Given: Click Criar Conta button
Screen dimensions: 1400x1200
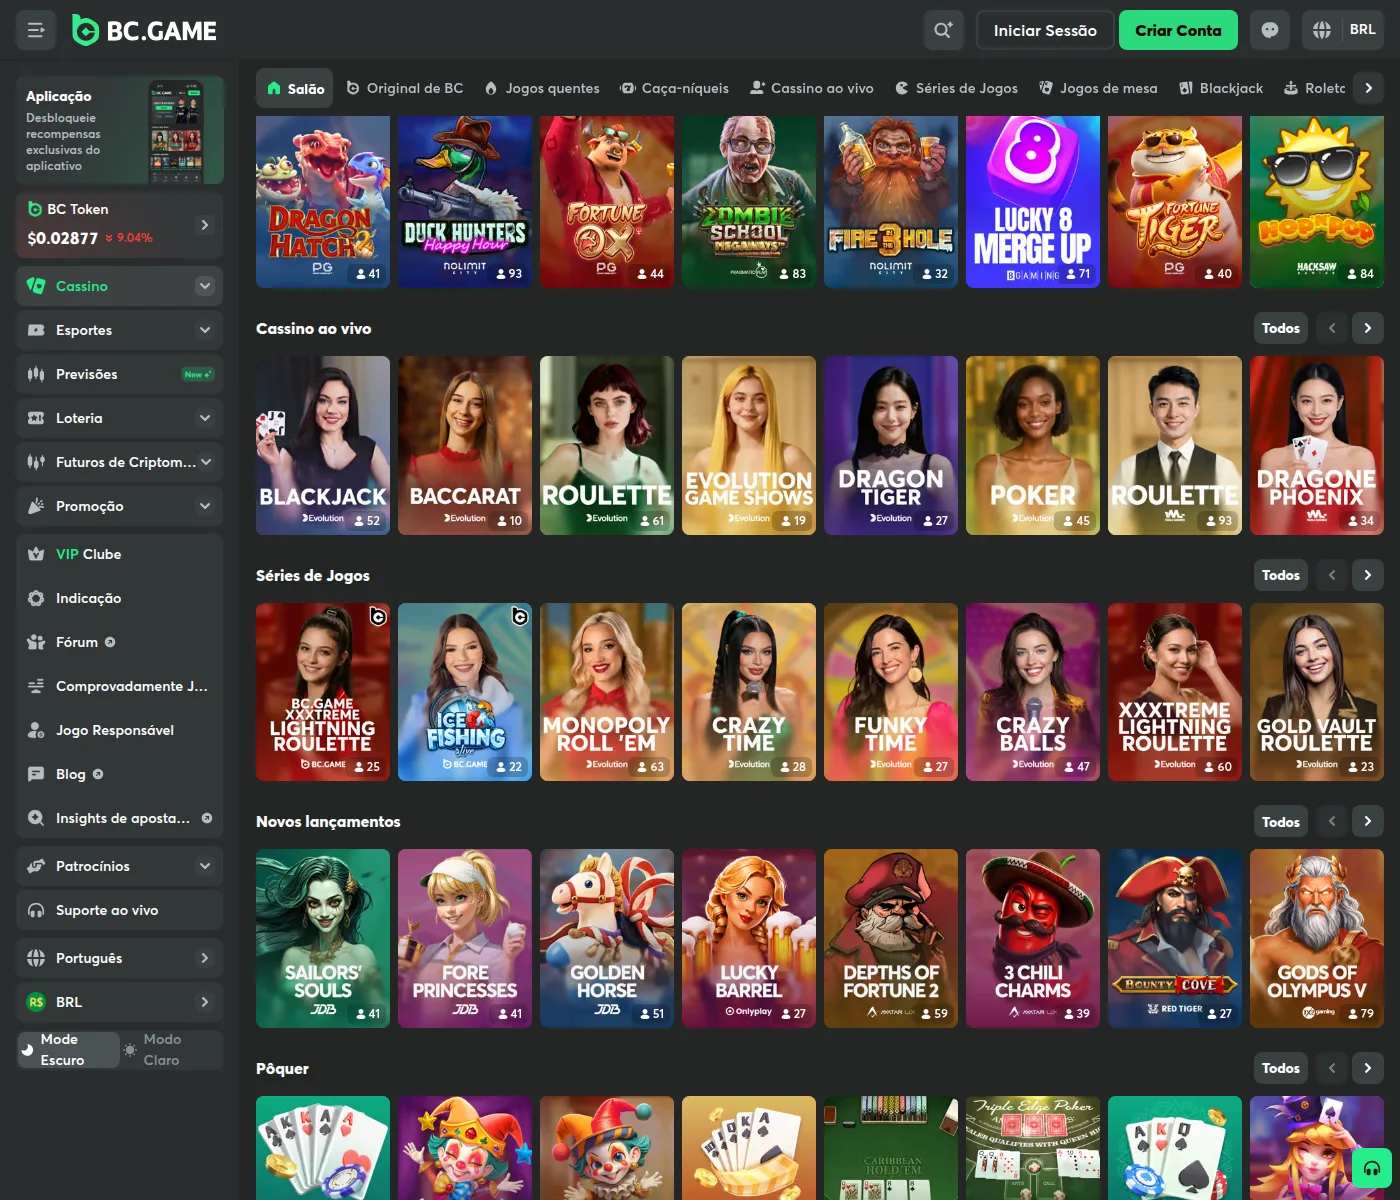Looking at the screenshot, I should pyautogui.click(x=1178, y=30).
